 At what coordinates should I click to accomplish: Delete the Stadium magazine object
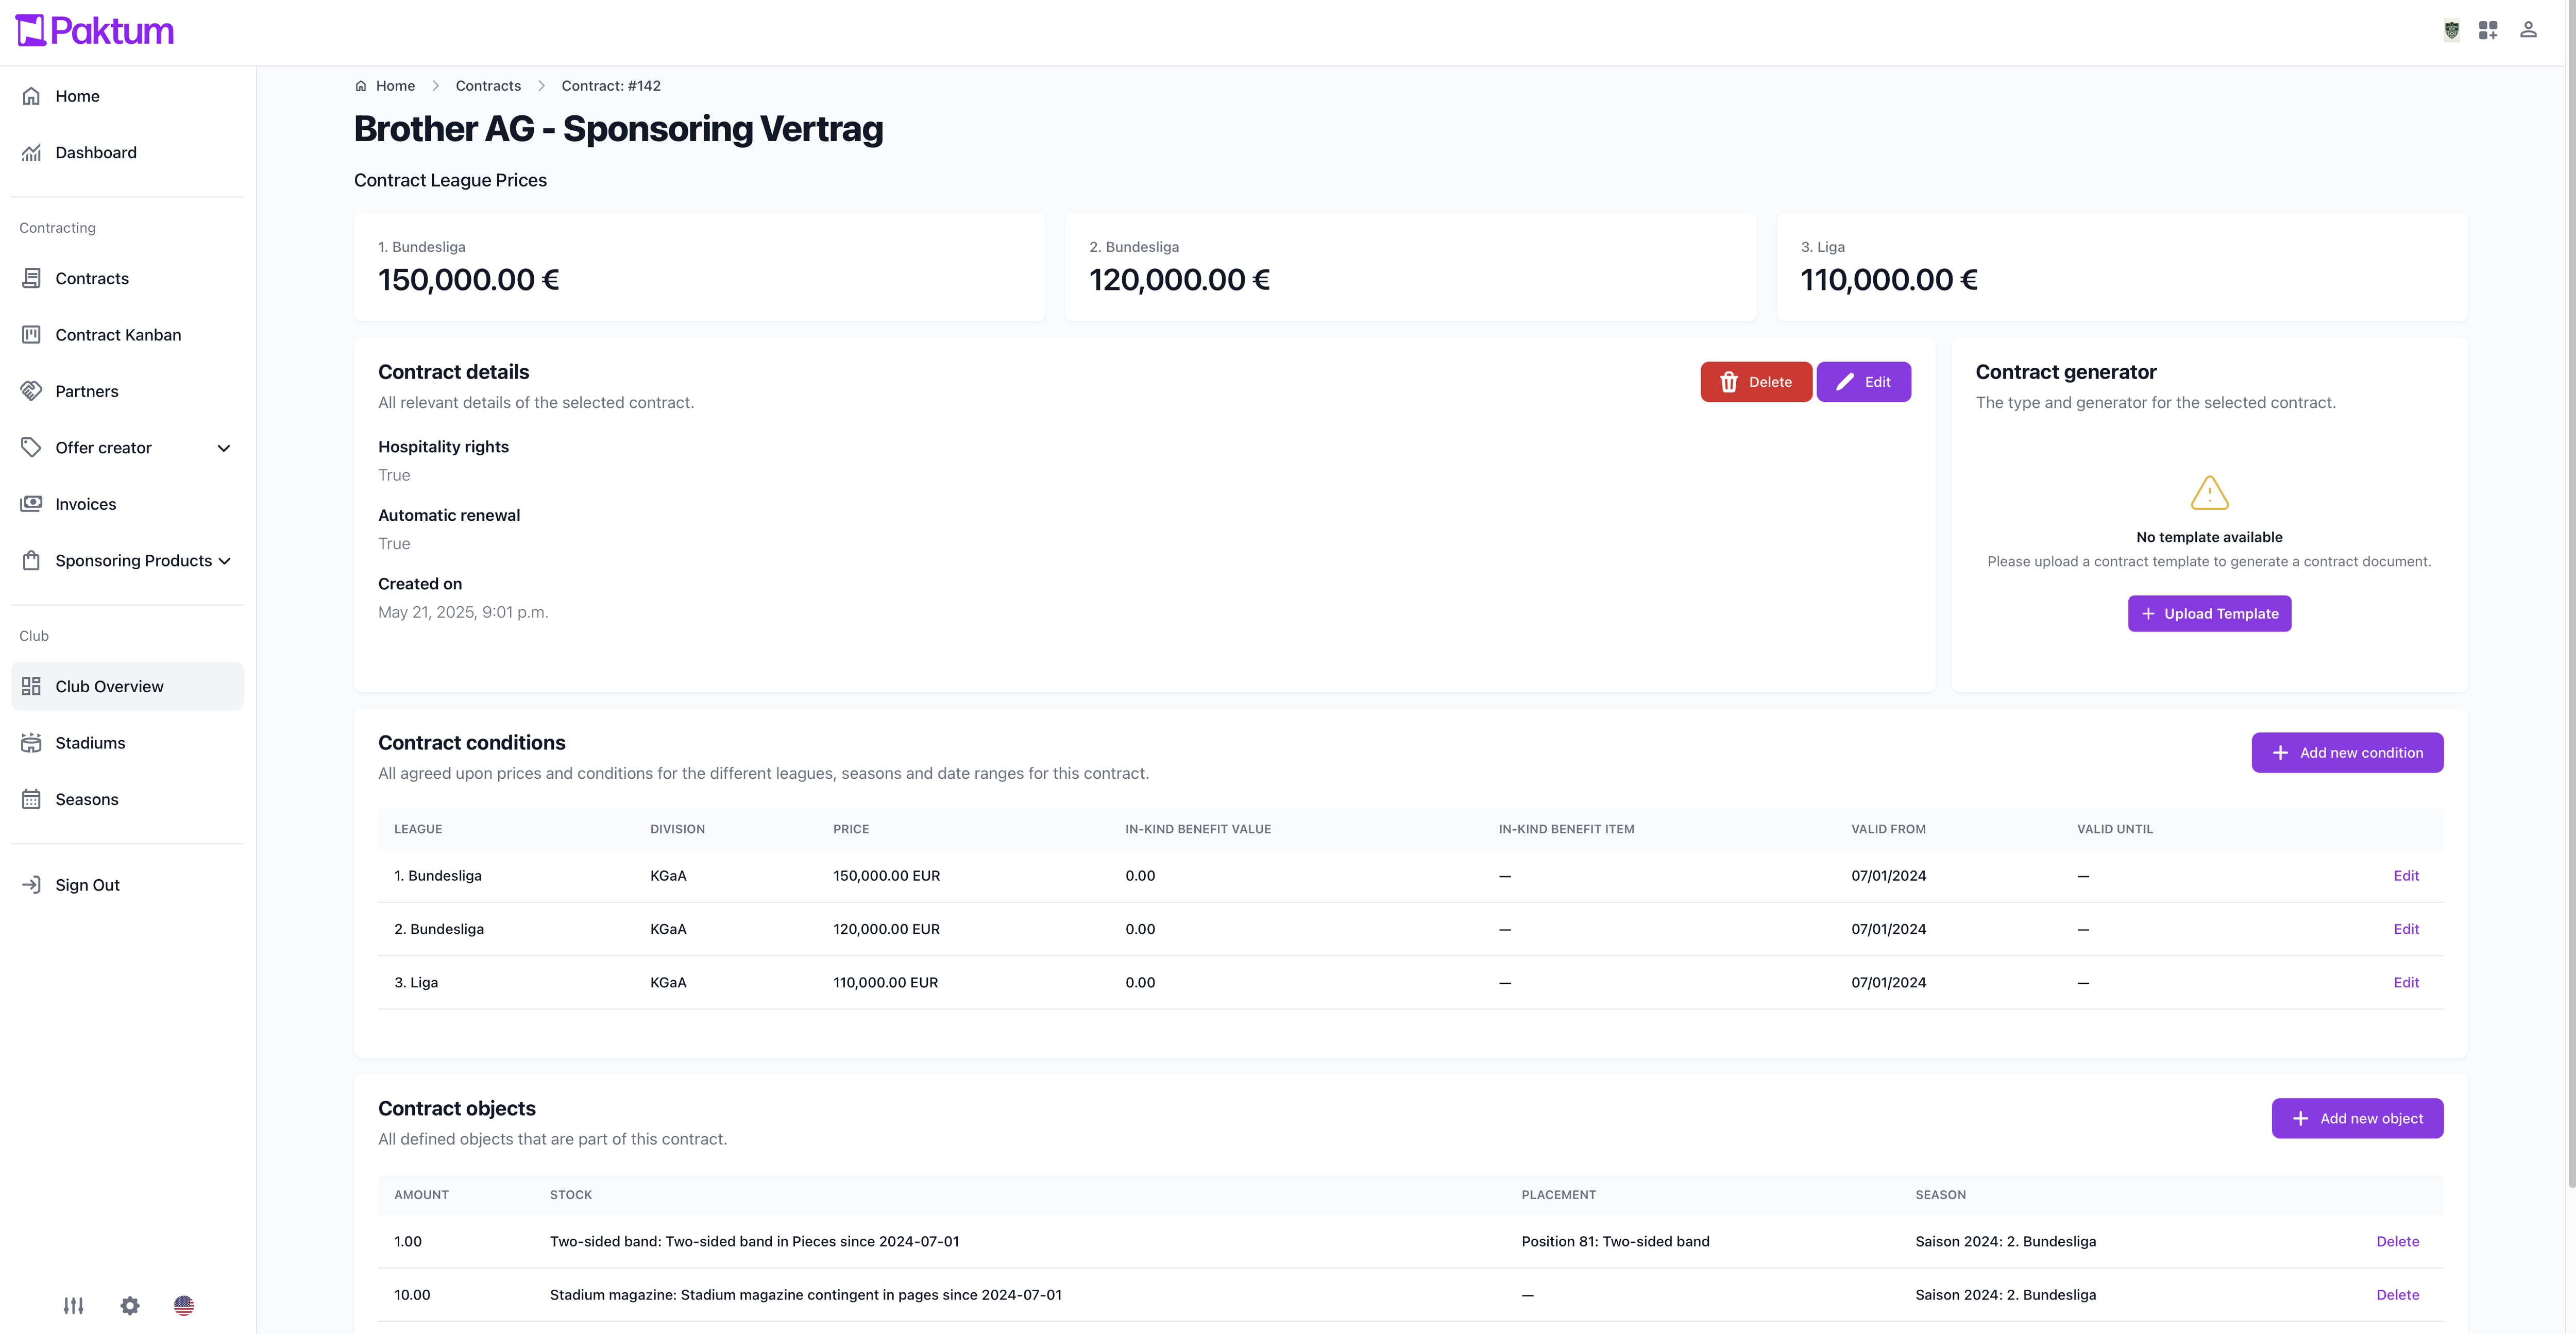click(x=2397, y=1295)
